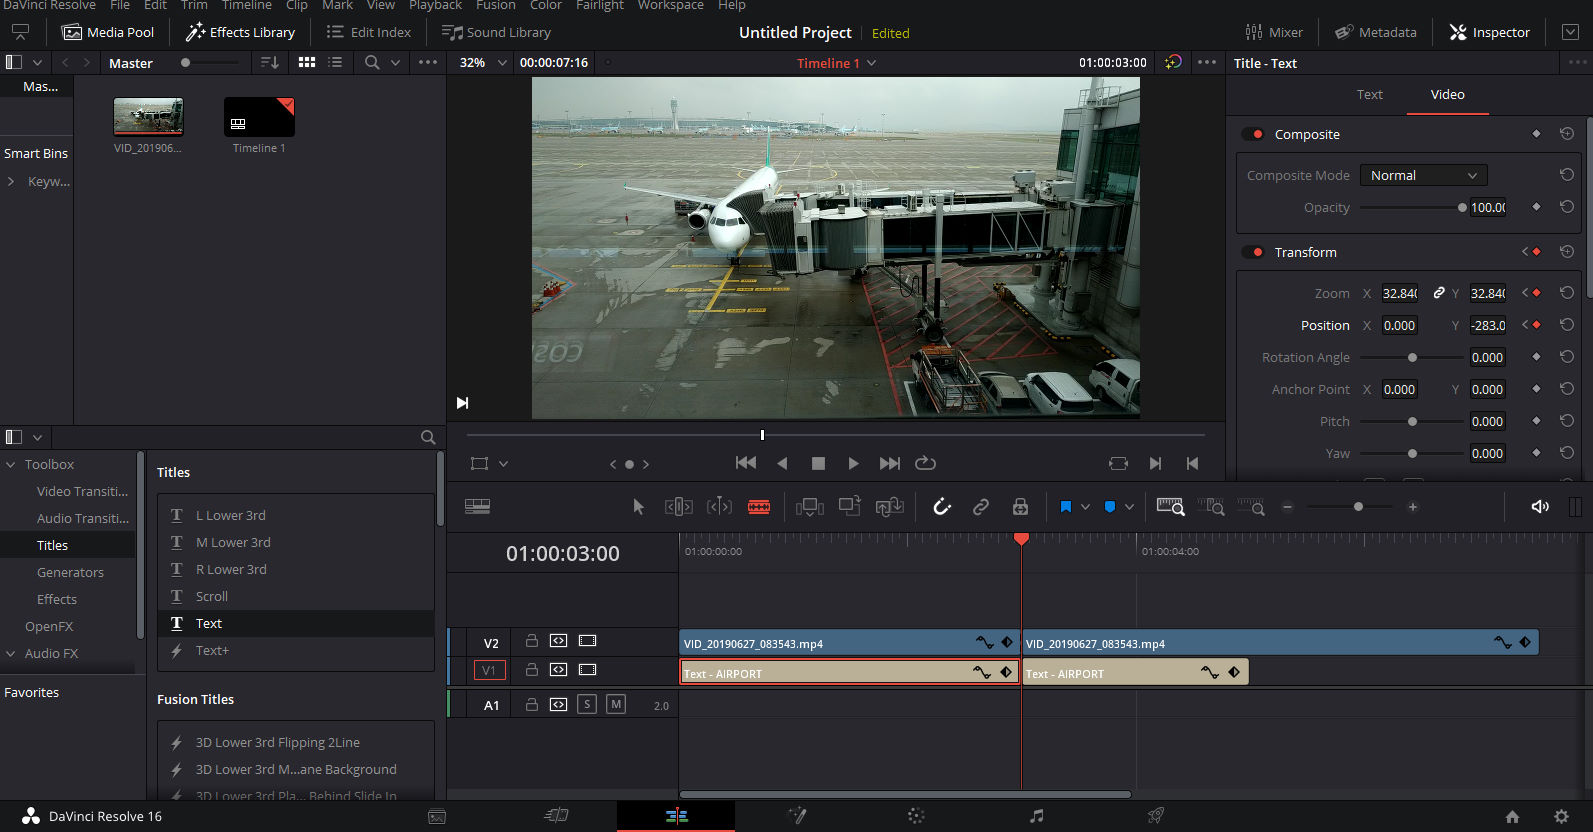This screenshot has height=832, width=1593.
Task: Switch to the Text tab in Inspector
Action: (x=1369, y=94)
